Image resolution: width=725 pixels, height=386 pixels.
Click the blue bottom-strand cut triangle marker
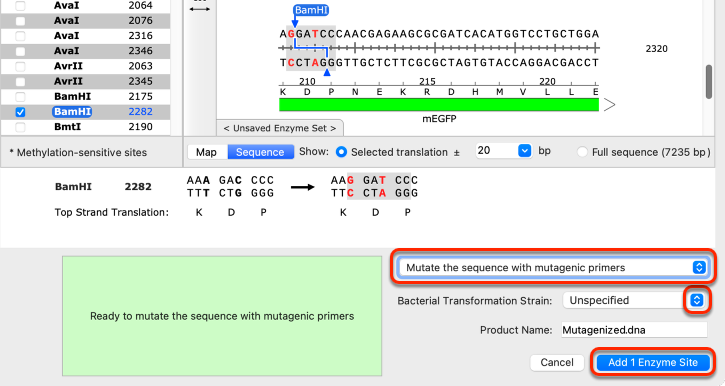coord(327,73)
